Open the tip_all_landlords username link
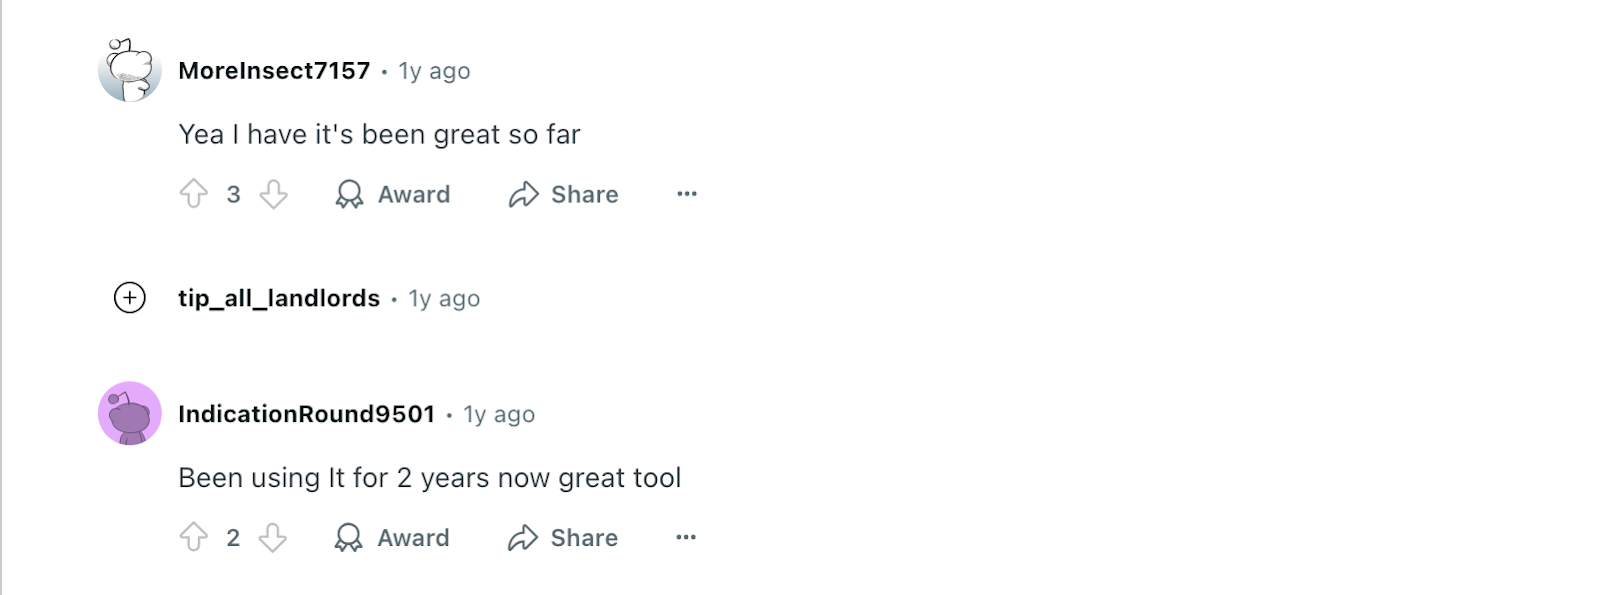The height and width of the screenshot is (595, 1600). [x=279, y=298]
